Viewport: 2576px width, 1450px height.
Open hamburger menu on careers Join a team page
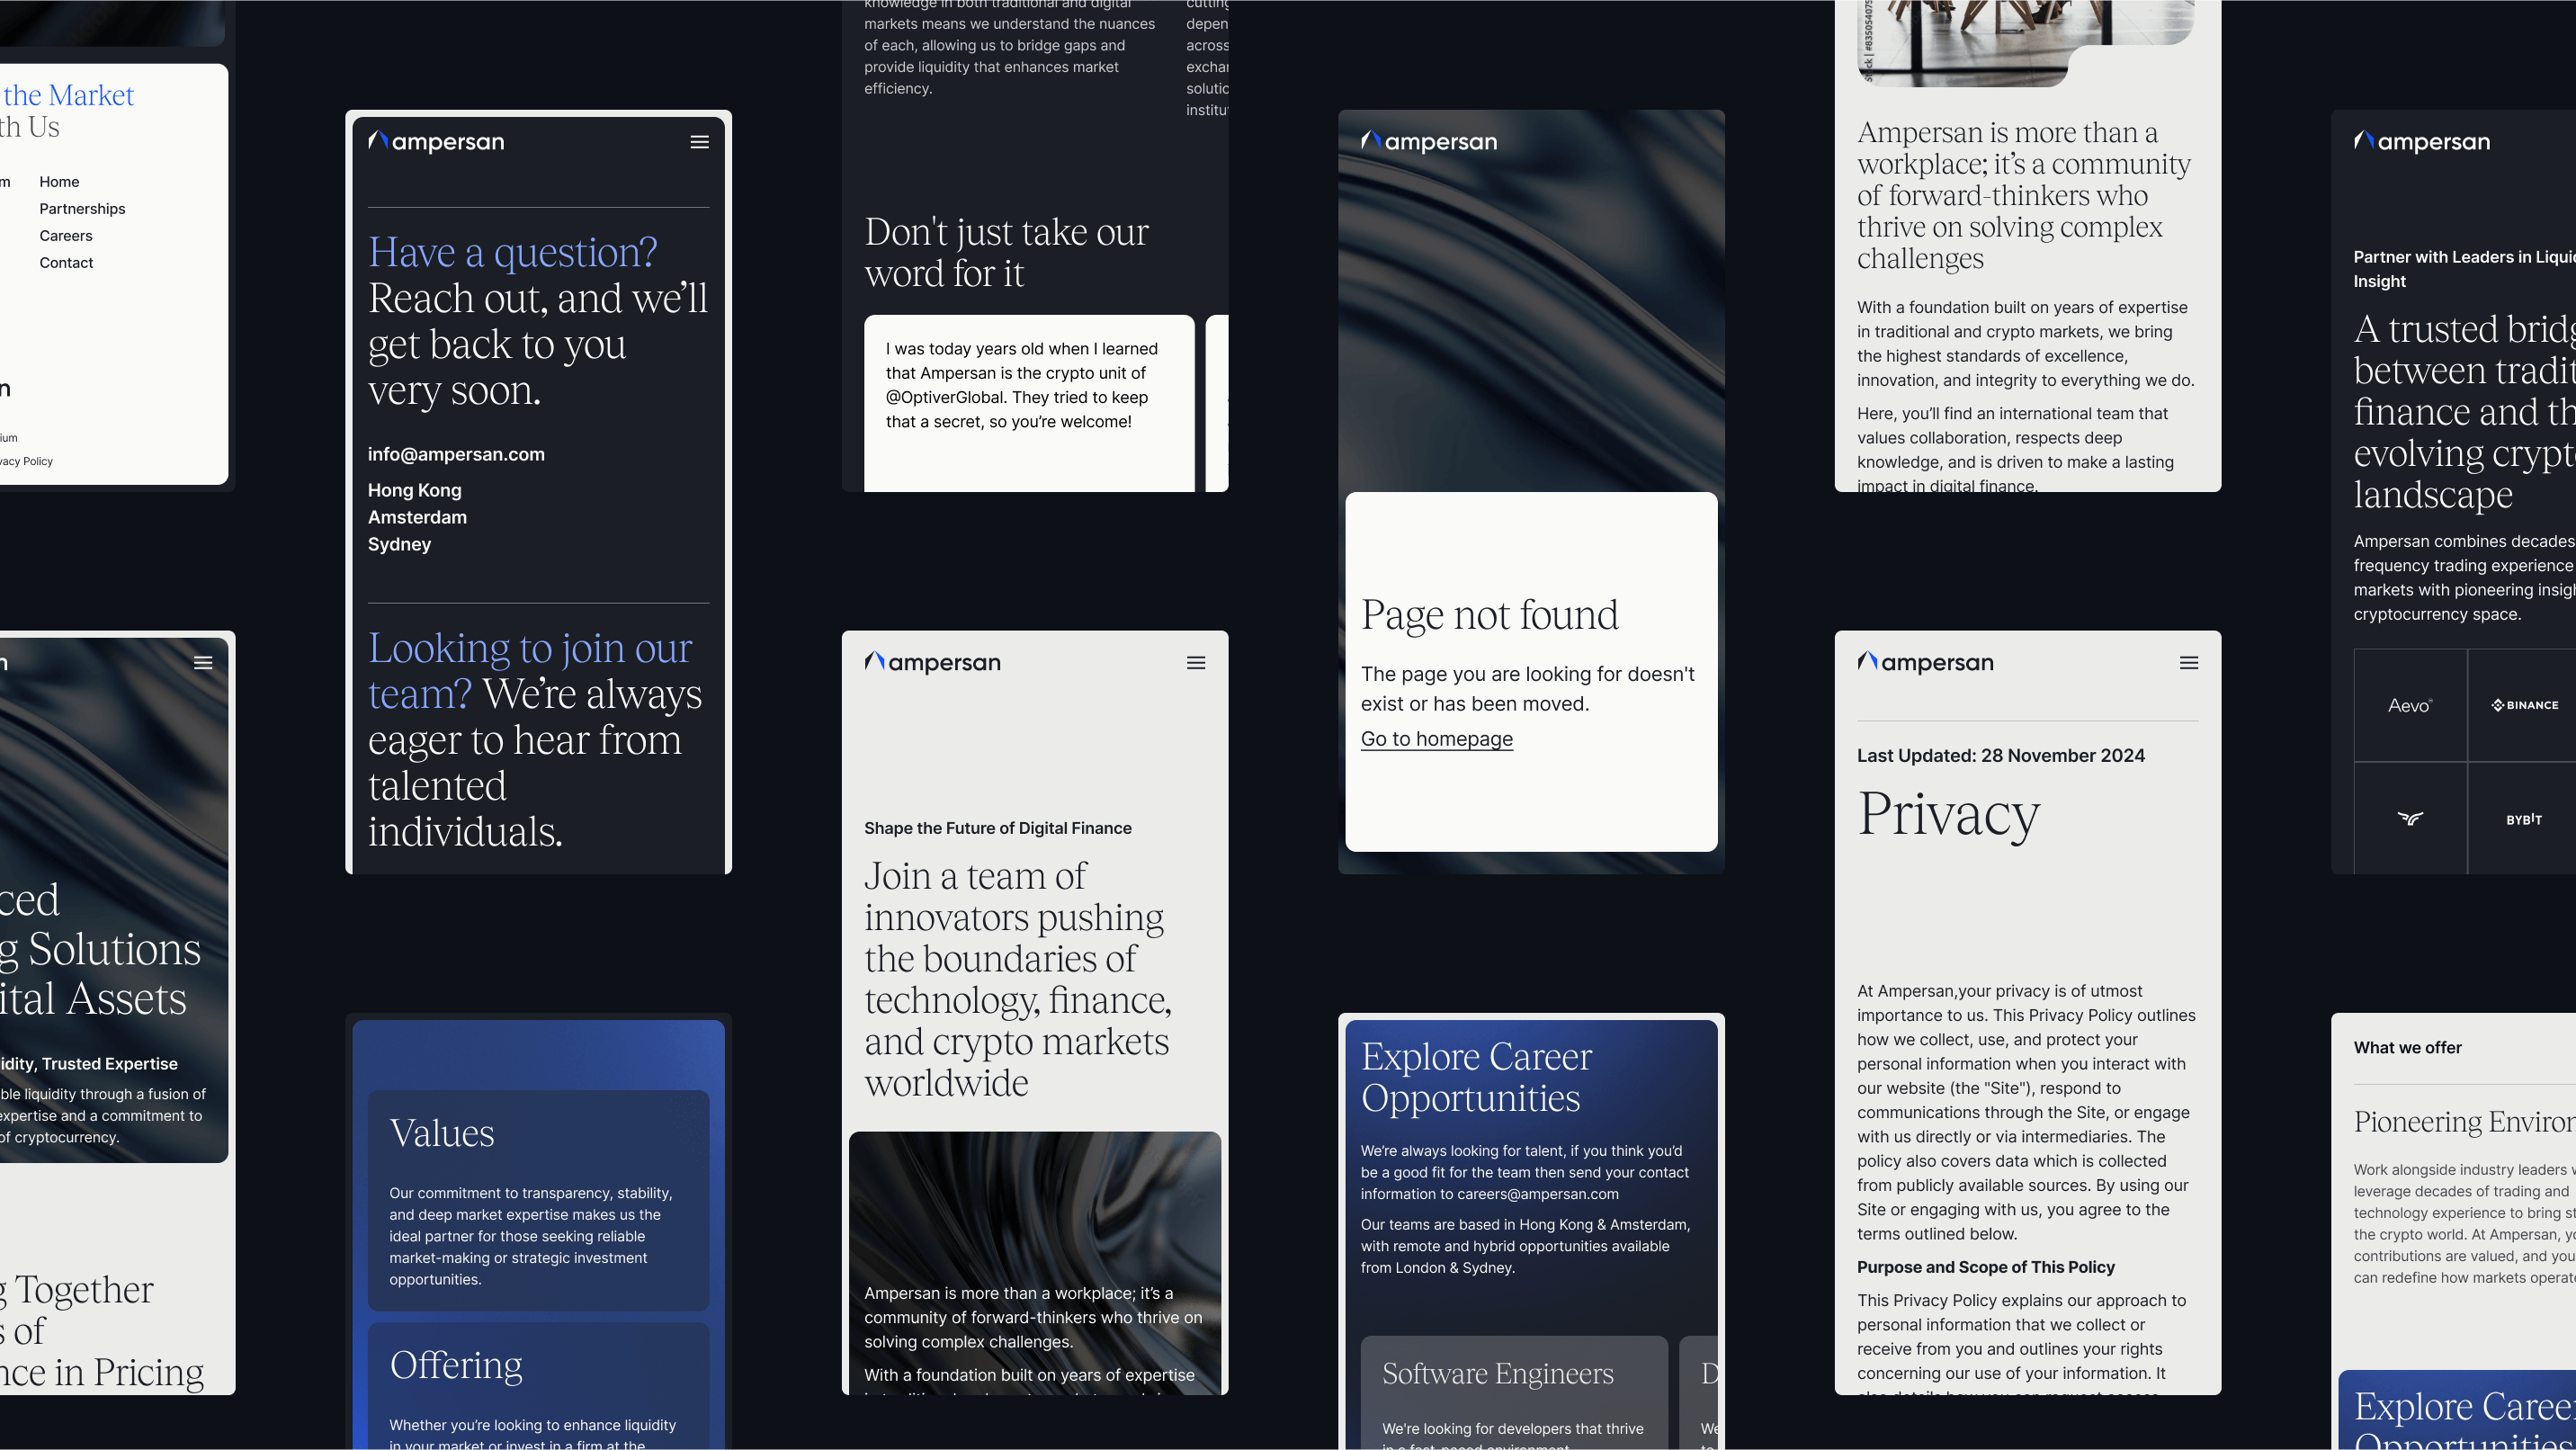(1195, 663)
